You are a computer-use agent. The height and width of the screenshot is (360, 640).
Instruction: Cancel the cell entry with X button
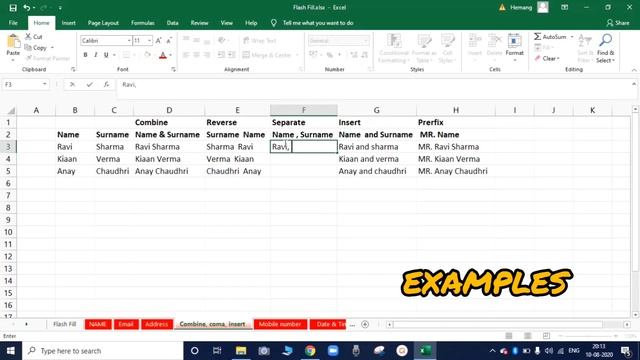(72, 84)
